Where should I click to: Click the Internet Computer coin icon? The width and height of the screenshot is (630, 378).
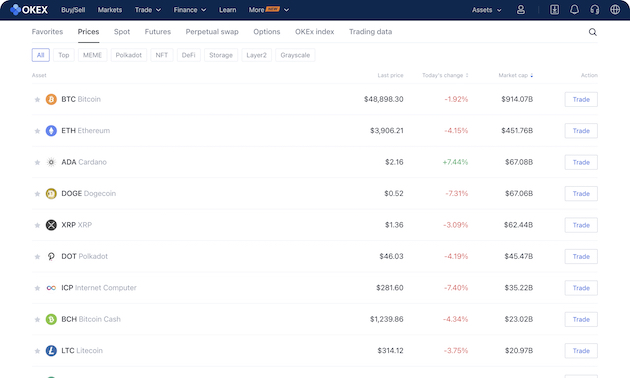(x=51, y=288)
